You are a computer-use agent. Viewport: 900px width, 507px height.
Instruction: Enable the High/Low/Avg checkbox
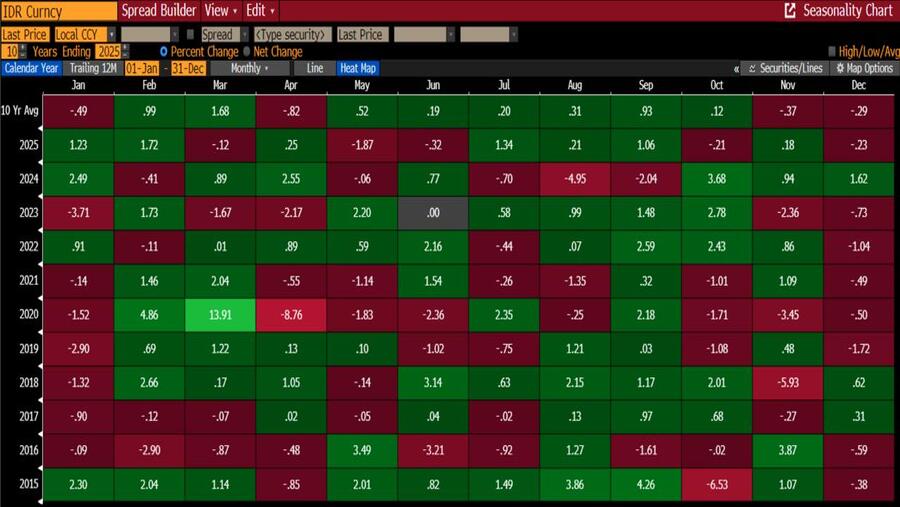pyautogui.click(x=832, y=51)
